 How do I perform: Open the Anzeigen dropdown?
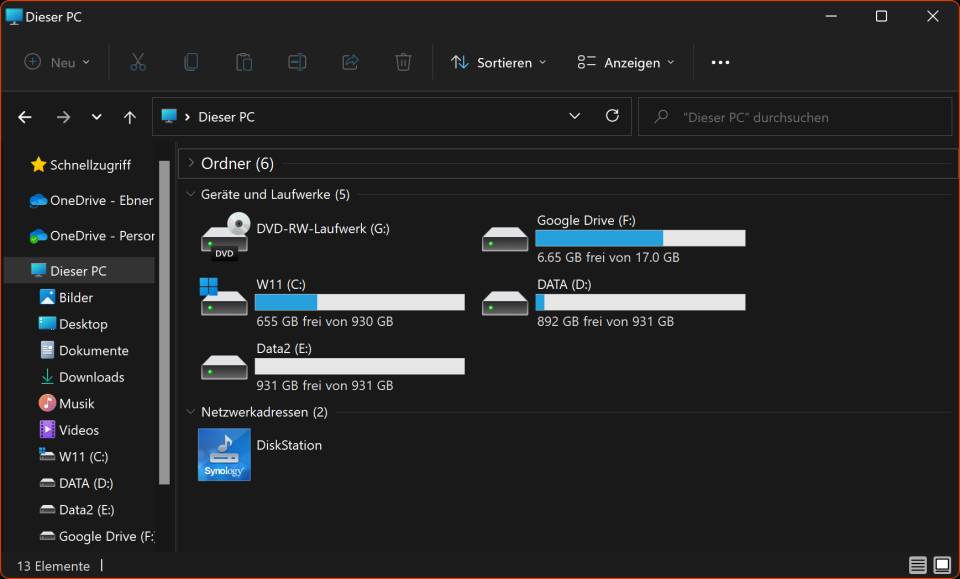tap(625, 61)
